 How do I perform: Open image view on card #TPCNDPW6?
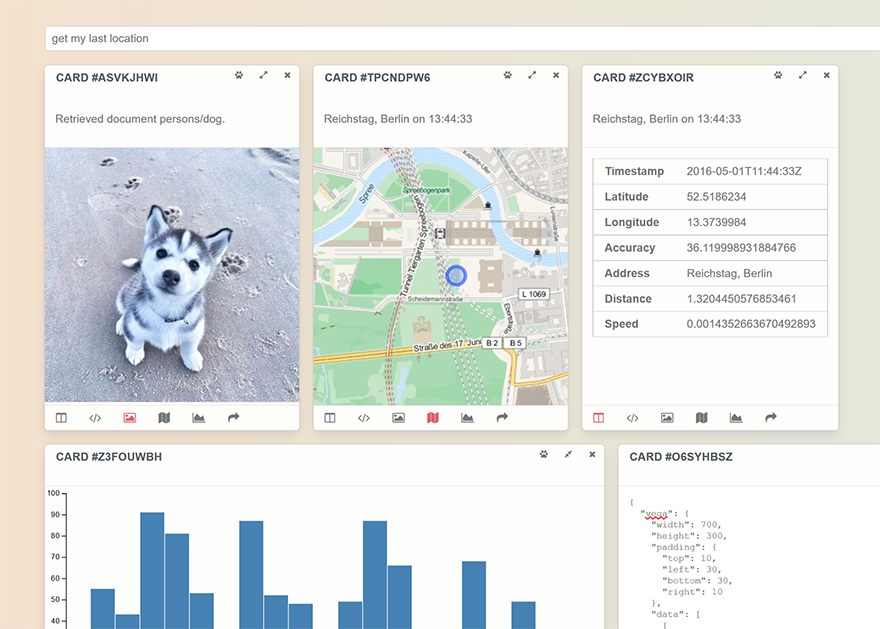[398, 417]
